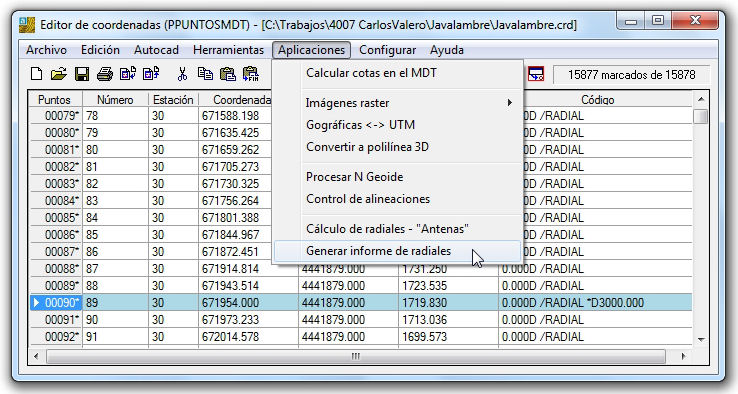Click the app icon in the title bar
738x394 pixels.
pyautogui.click(x=27, y=24)
